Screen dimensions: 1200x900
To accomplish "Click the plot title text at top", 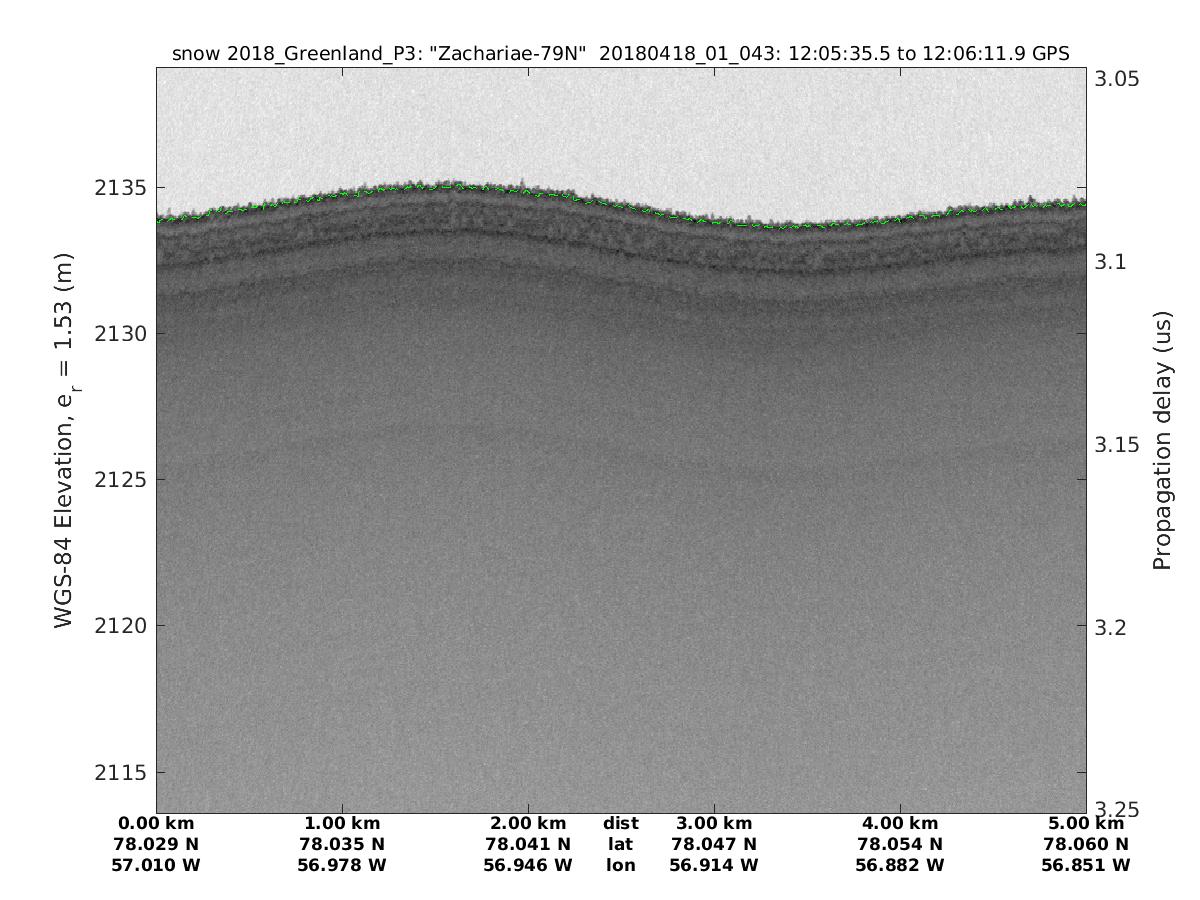I will tap(621, 54).
